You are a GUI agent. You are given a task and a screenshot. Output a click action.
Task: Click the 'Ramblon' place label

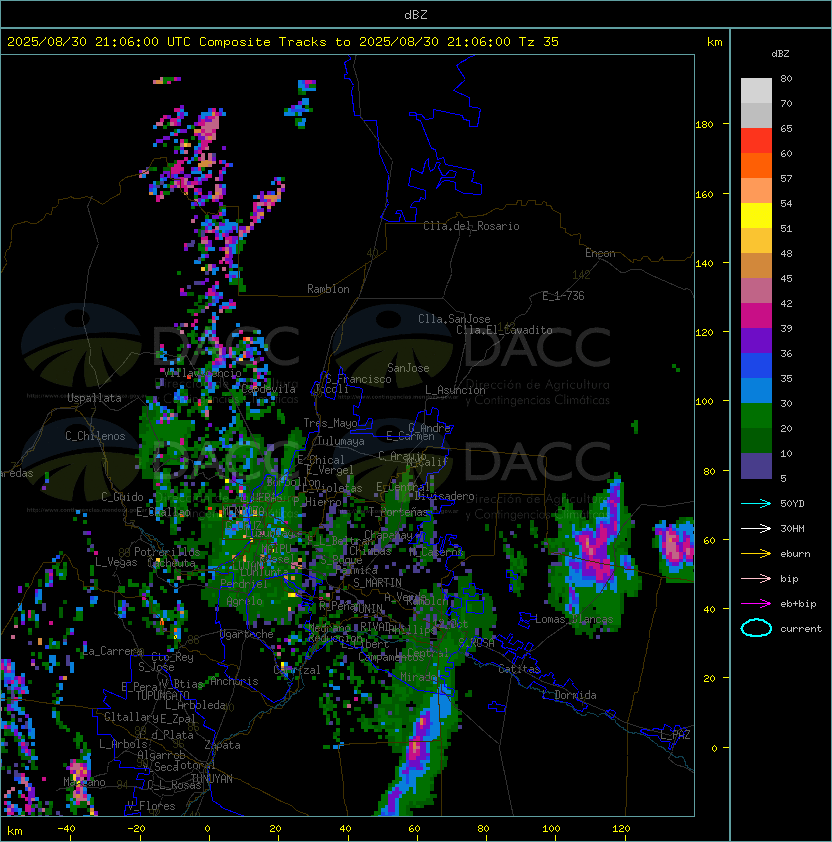[x=328, y=289]
